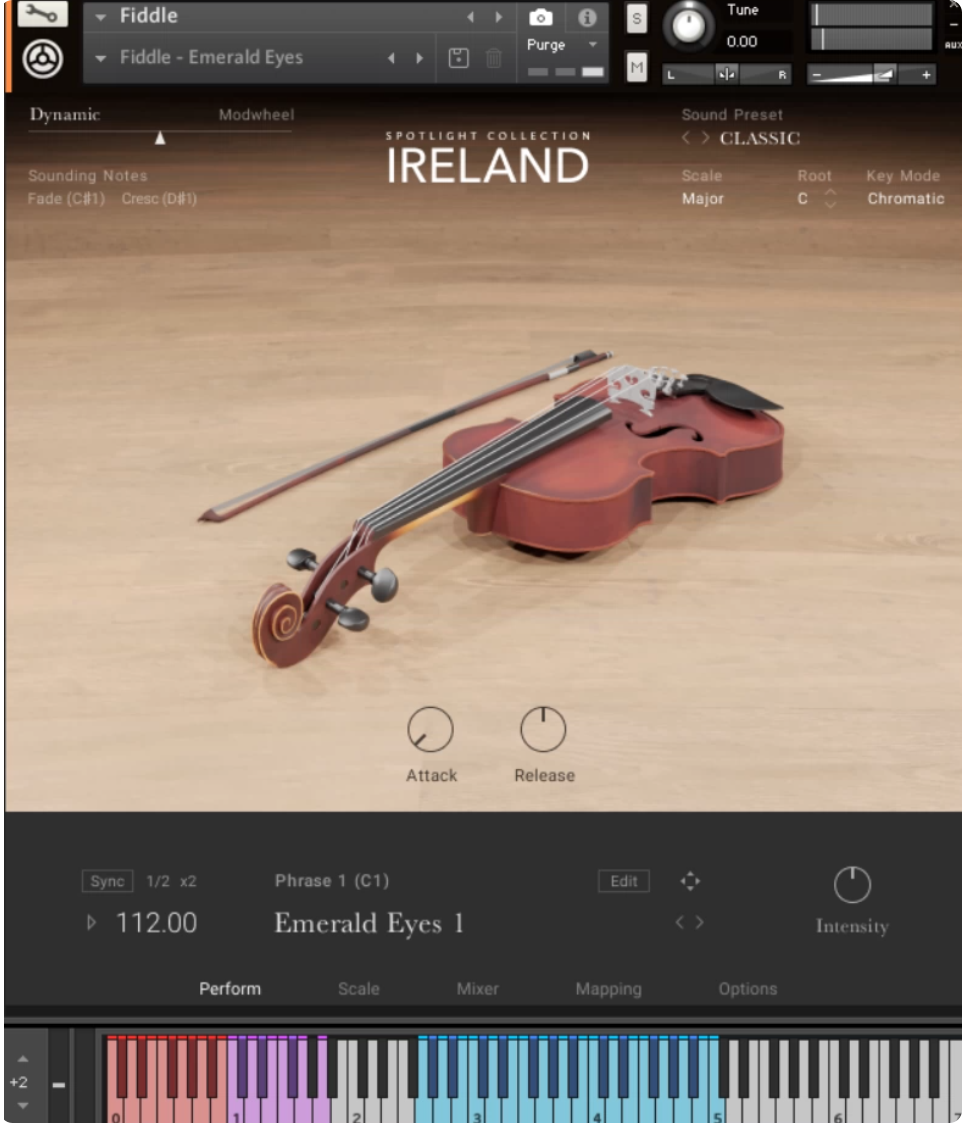962x1123 pixels.
Task: Toggle tempo Sync button
Action: pyautogui.click(x=107, y=881)
